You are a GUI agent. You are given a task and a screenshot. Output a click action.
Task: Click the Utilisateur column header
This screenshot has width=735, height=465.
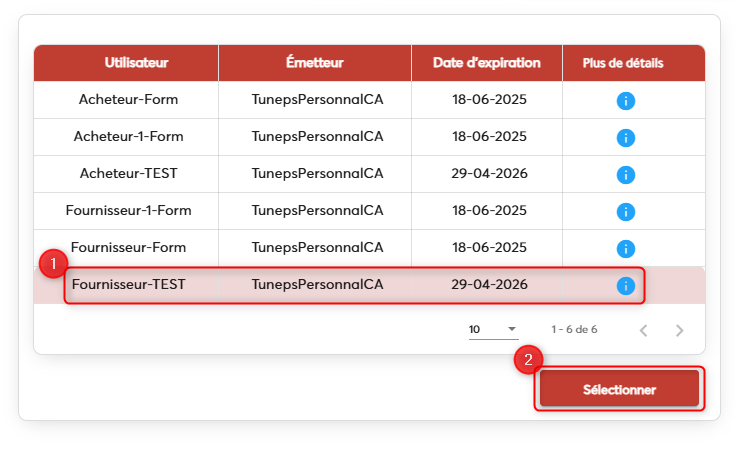click(136, 63)
